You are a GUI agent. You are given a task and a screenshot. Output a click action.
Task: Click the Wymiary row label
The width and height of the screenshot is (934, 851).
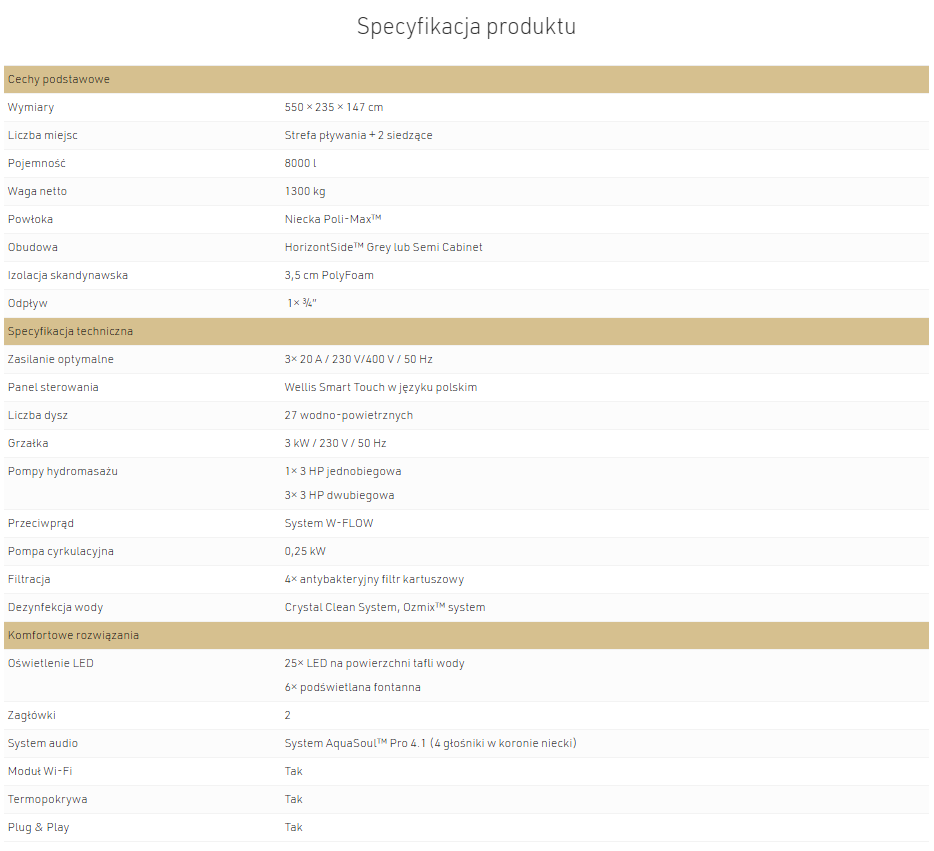(31, 107)
